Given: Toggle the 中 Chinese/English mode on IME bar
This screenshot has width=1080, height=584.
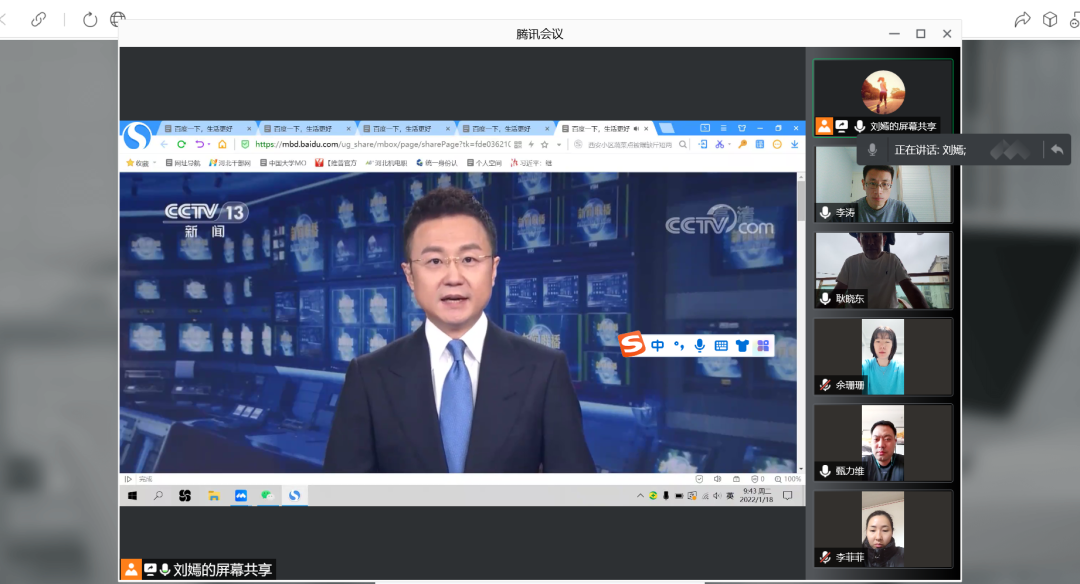Looking at the screenshot, I should [658, 346].
